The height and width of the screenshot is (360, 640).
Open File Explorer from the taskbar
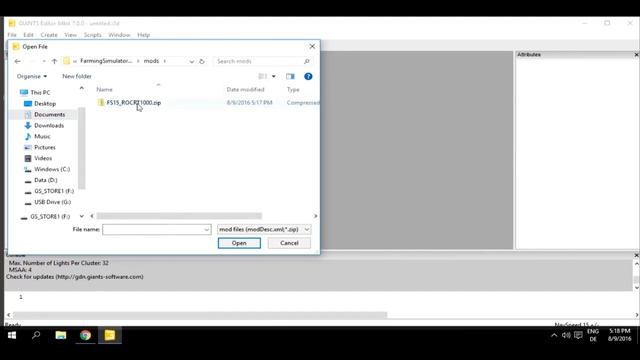61,335
